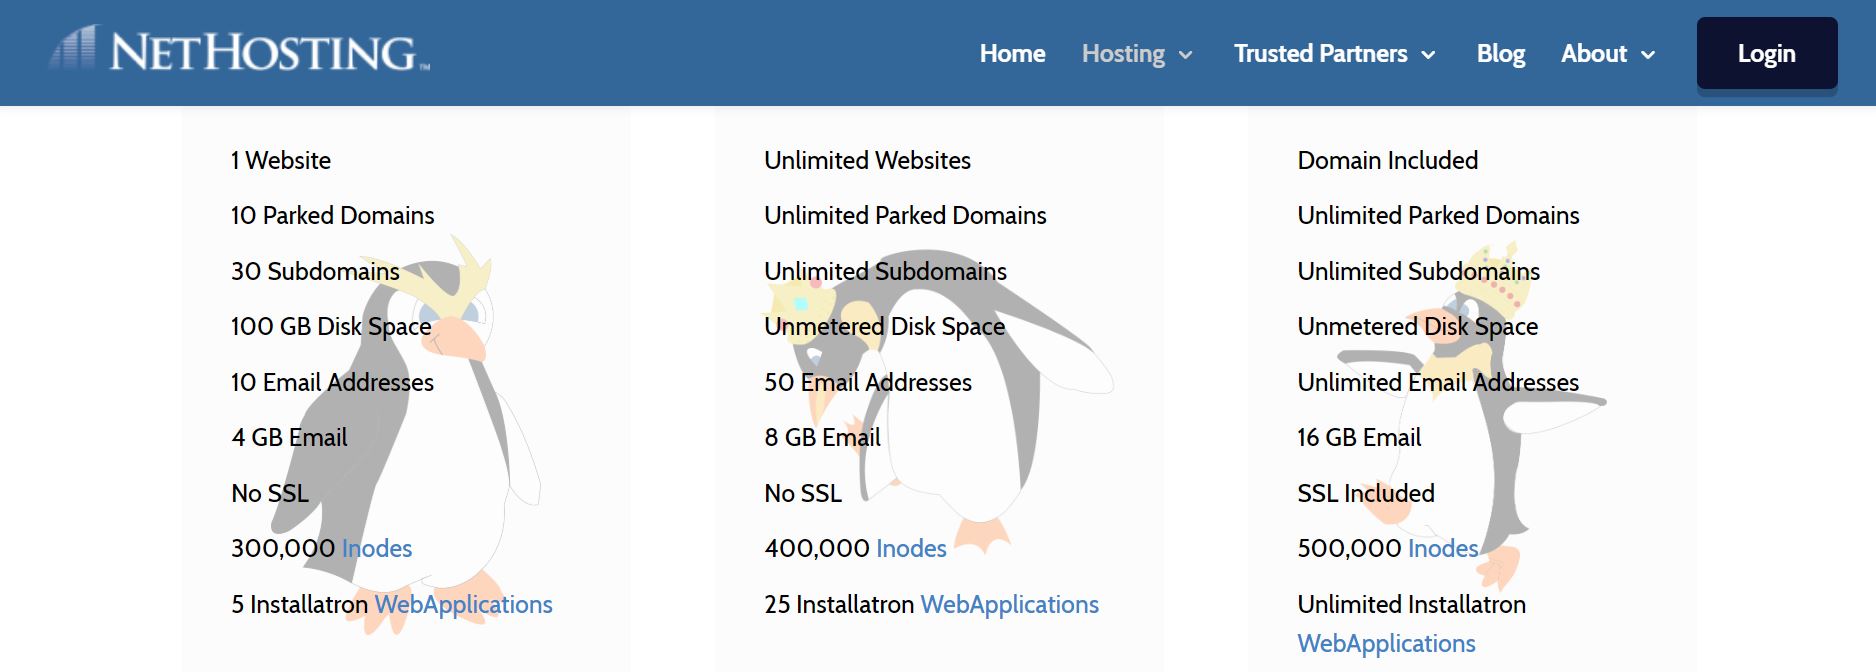The image size is (1876, 672).
Task: Click the 'Unlimited Websites' text
Action: [x=867, y=160]
